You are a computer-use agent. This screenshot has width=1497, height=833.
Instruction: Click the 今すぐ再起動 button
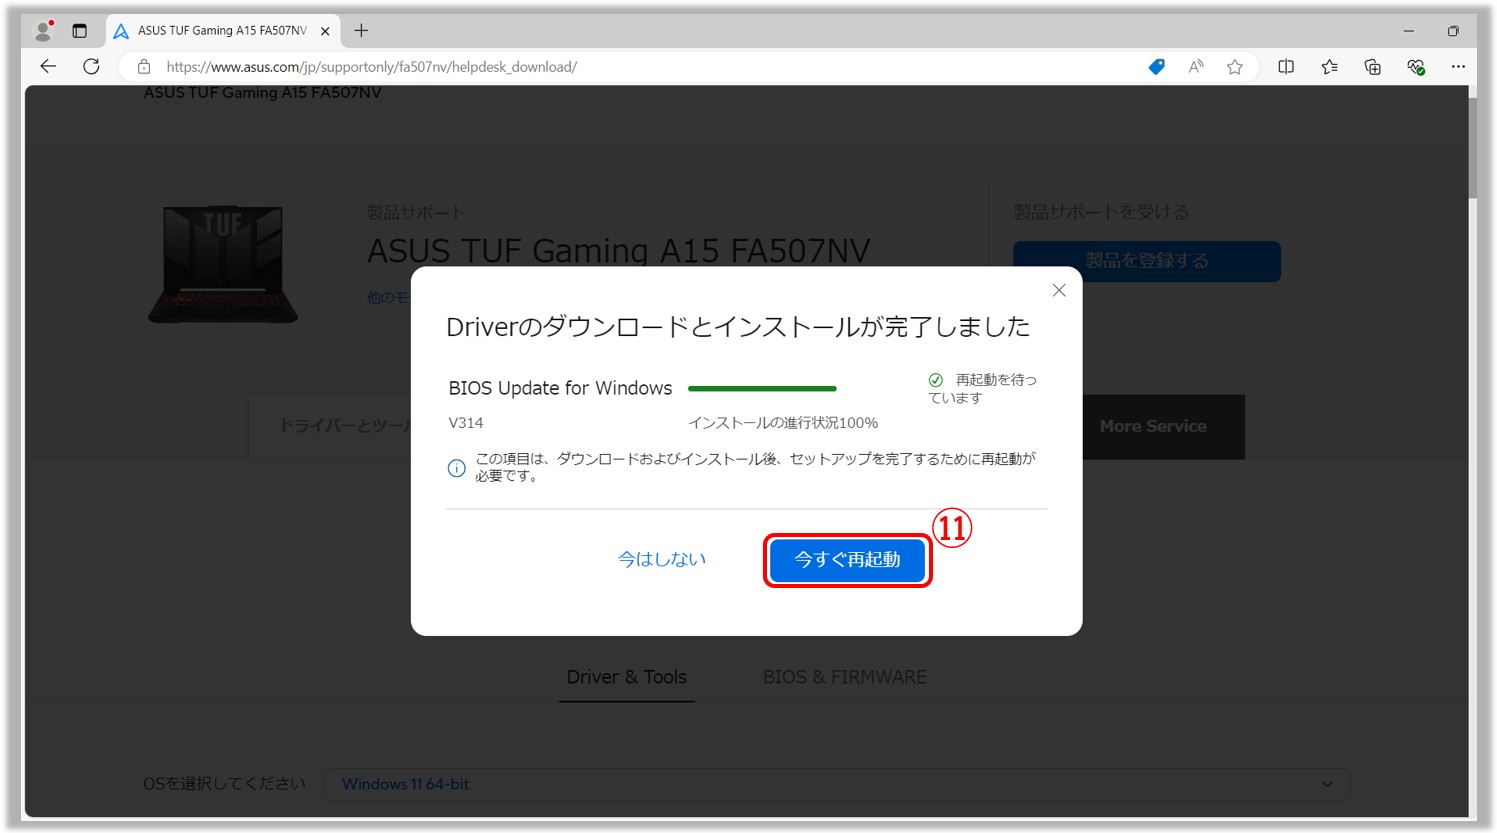[x=847, y=560]
